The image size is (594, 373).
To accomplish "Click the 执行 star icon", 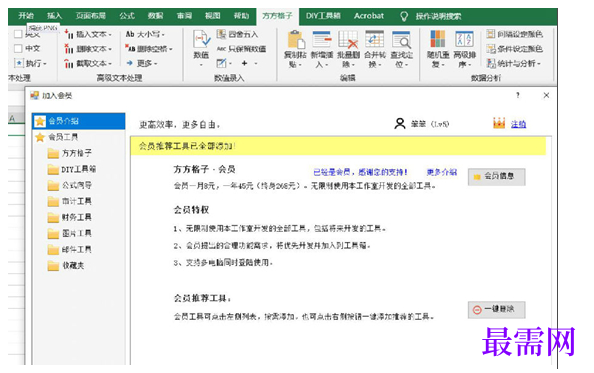I will pos(19,63).
